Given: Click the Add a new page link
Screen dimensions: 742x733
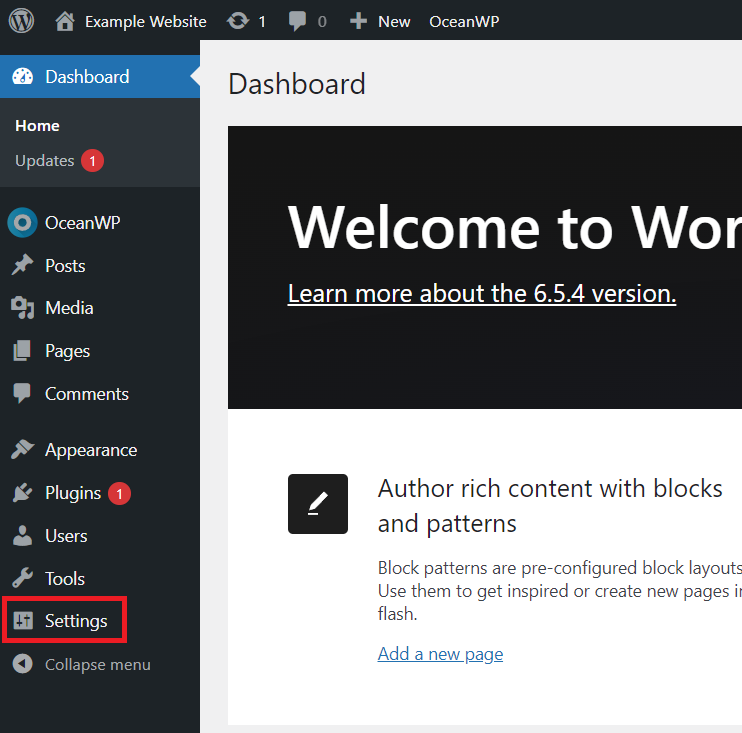Looking at the screenshot, I should (x=440, y=654).
